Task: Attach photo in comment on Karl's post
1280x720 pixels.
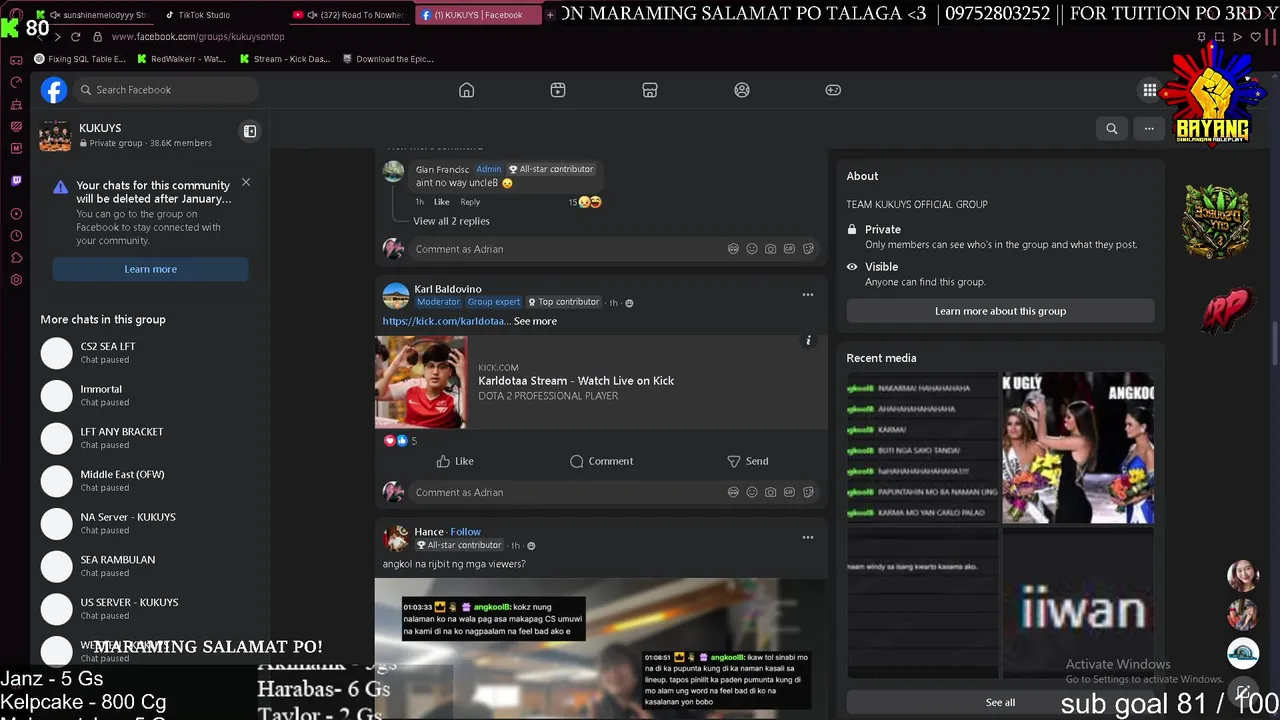Action: (770, 492)
